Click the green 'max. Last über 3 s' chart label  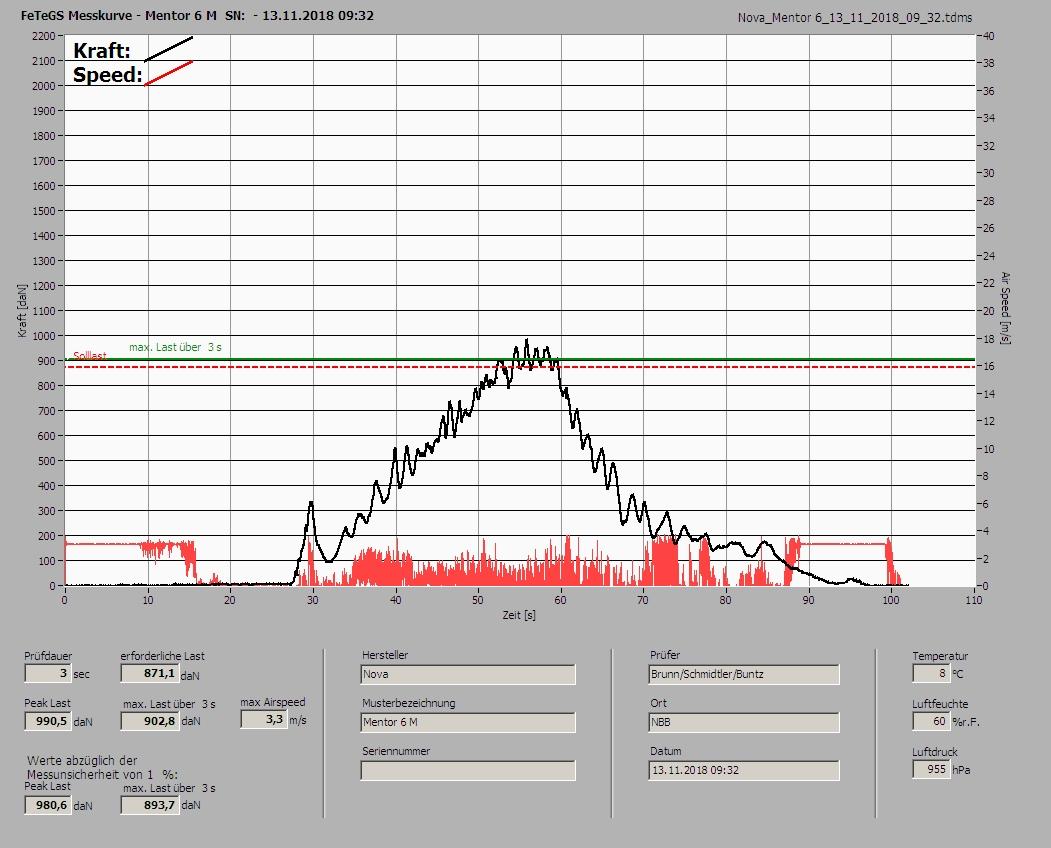175,347
